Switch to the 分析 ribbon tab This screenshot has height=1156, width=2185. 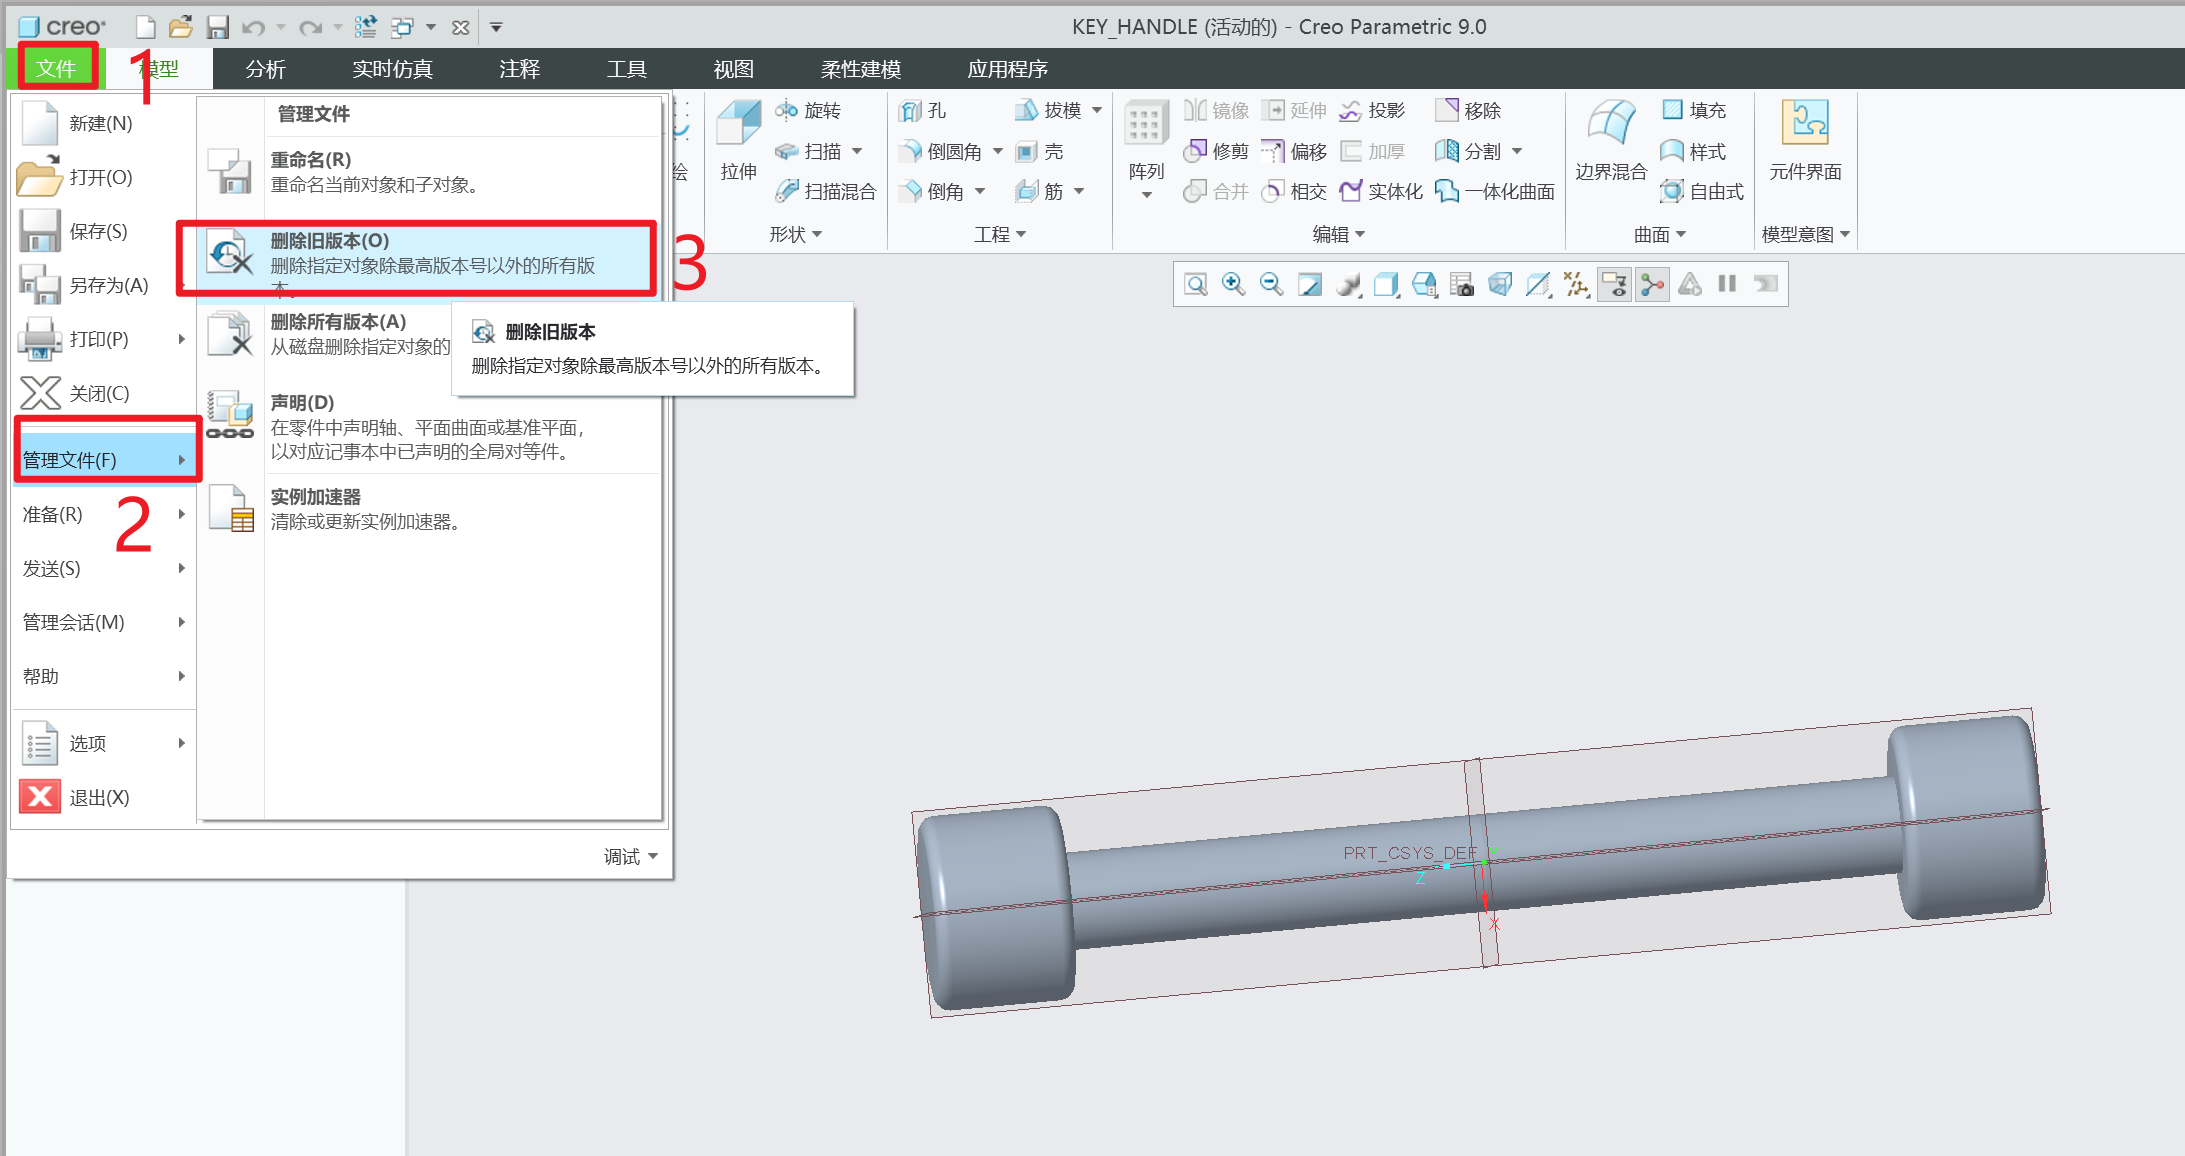(265, 69)
